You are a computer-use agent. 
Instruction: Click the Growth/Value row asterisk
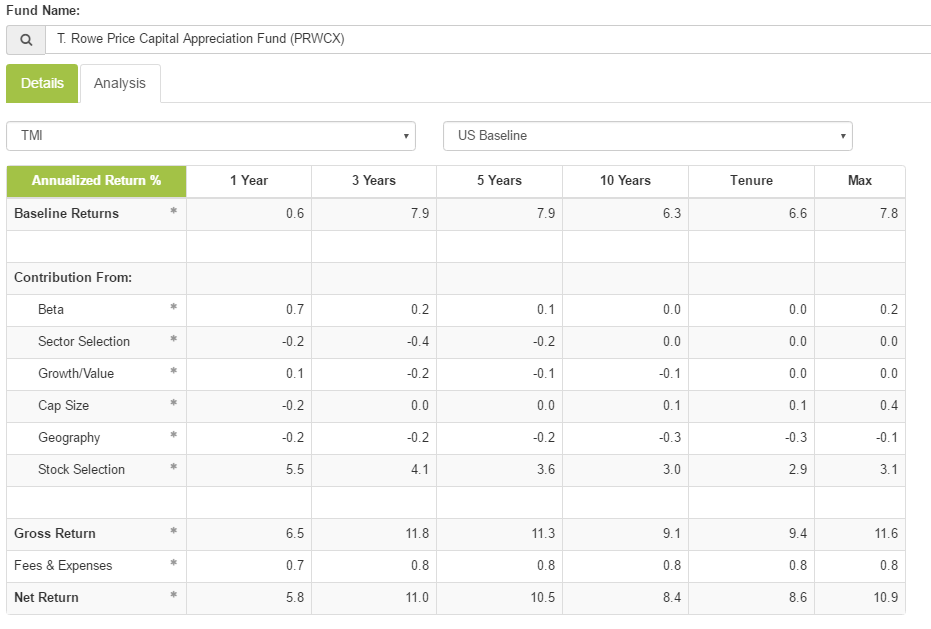(x=174, y=372)
